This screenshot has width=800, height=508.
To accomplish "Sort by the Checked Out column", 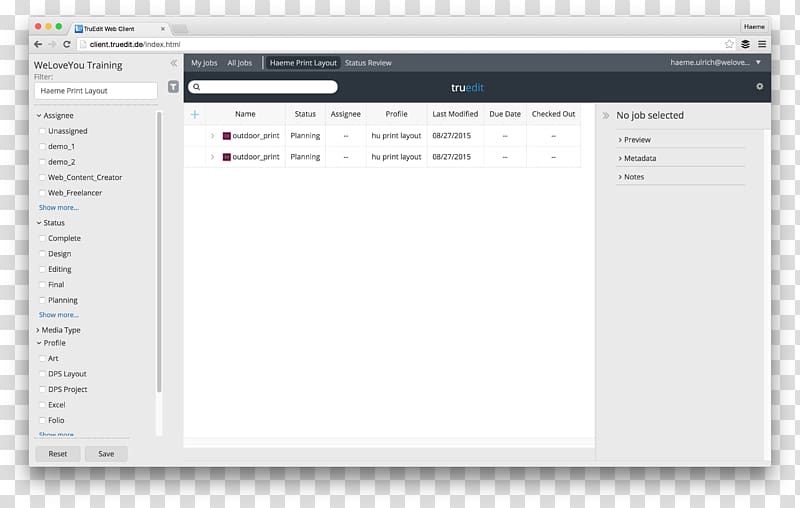I will [553, 114].
